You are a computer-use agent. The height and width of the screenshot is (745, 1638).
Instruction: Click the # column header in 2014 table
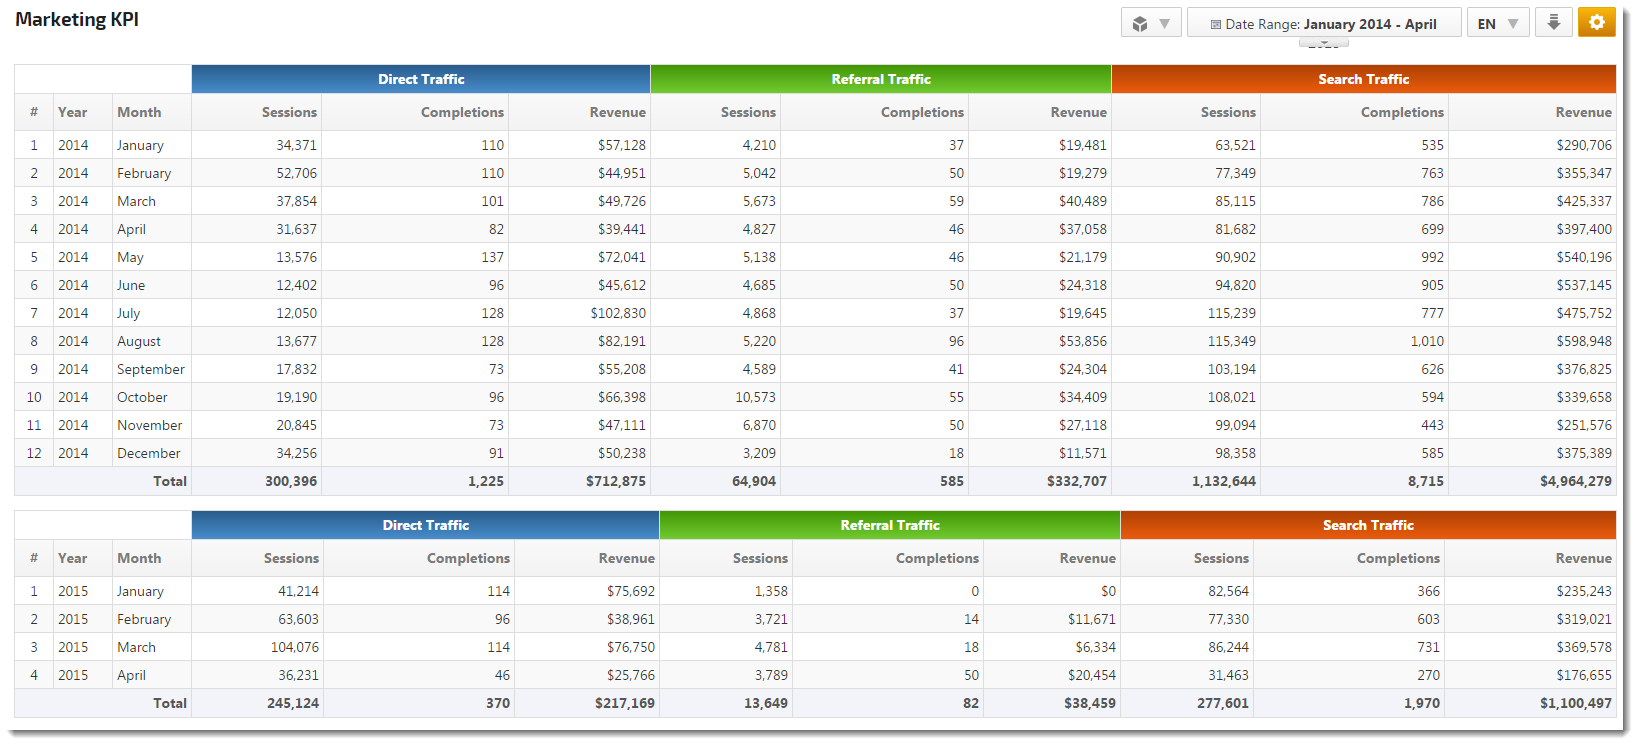[34, 112]
